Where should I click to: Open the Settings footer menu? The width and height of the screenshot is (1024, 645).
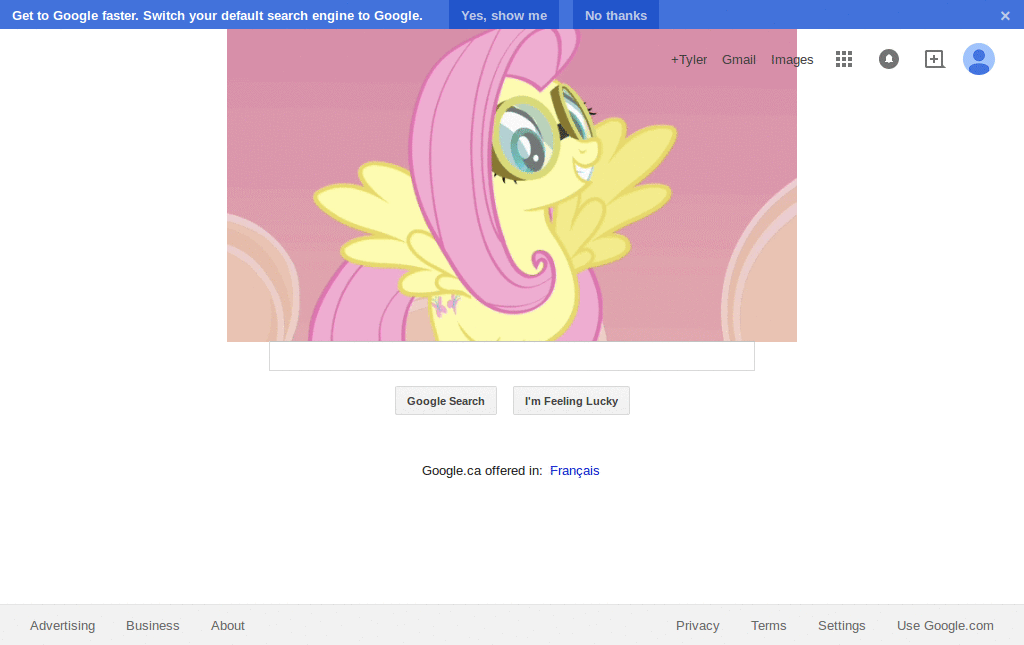pyautogui.click(x=842, y=625)
